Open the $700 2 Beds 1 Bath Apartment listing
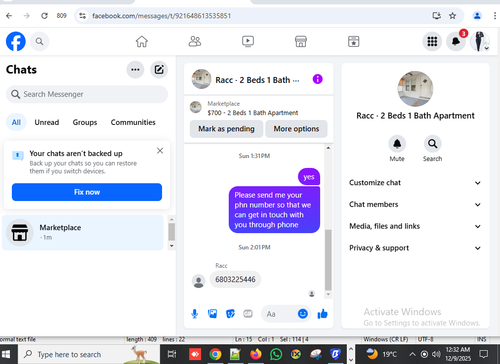 253,113
